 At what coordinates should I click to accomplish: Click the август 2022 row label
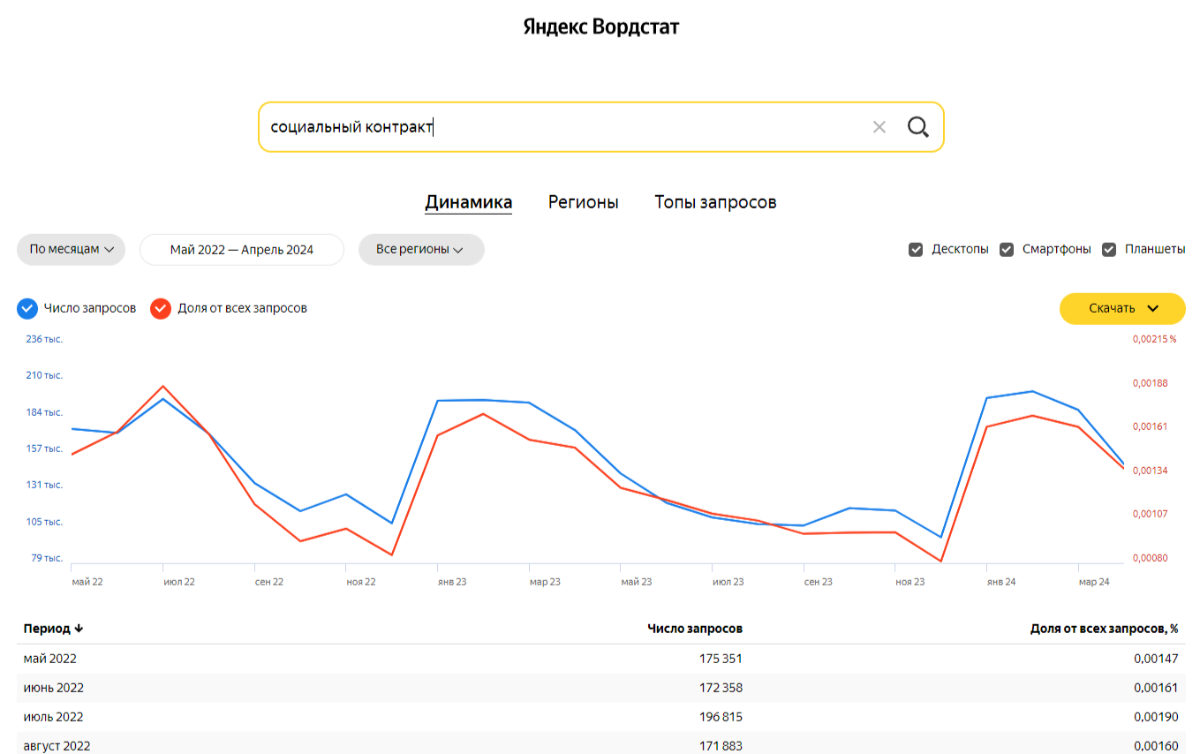[x=57, y=746]
